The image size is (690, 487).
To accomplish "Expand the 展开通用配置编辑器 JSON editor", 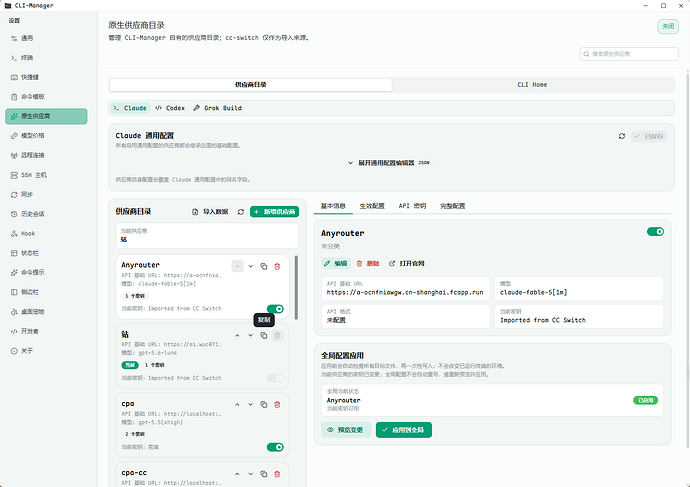I will 389,163.
